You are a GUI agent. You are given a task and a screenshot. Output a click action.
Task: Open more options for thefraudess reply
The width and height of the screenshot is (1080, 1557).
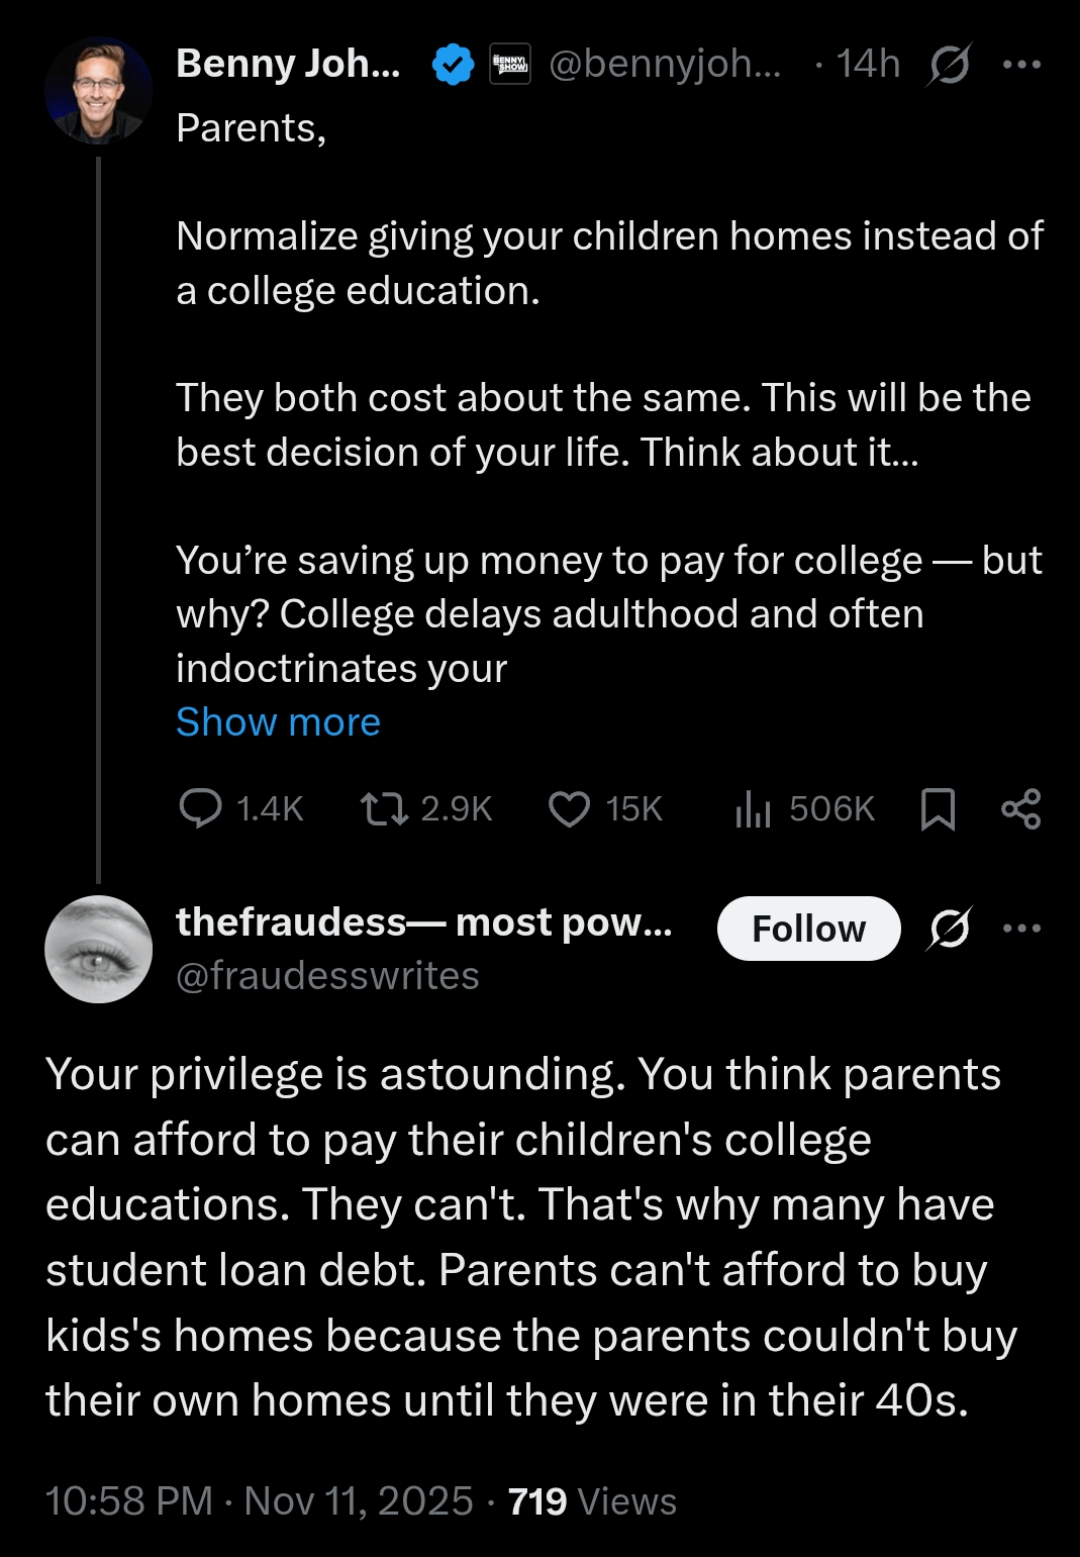[1022, 929]
